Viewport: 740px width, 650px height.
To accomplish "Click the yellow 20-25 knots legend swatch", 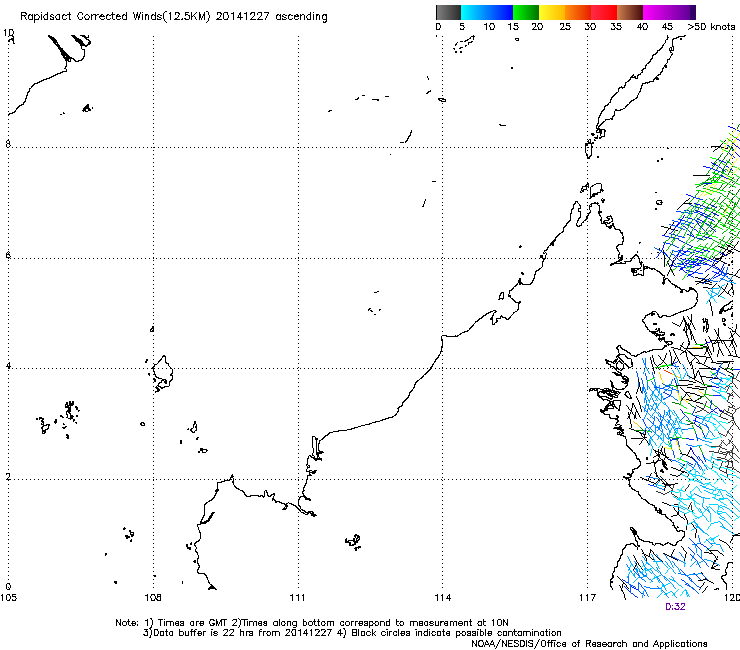I will click(x=552, y=12).
